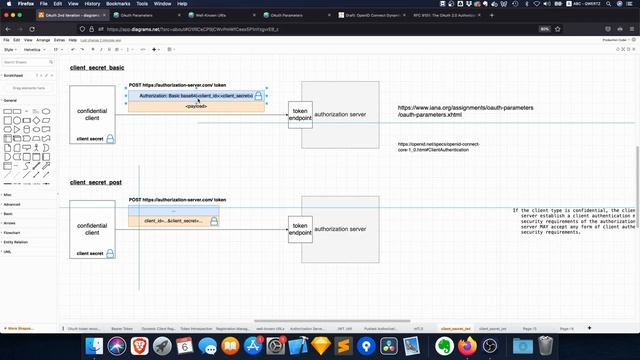The height and width of the screenshot is (360, 640).
Task: Expand the UML shapes section
Action: tap(7, 252)
